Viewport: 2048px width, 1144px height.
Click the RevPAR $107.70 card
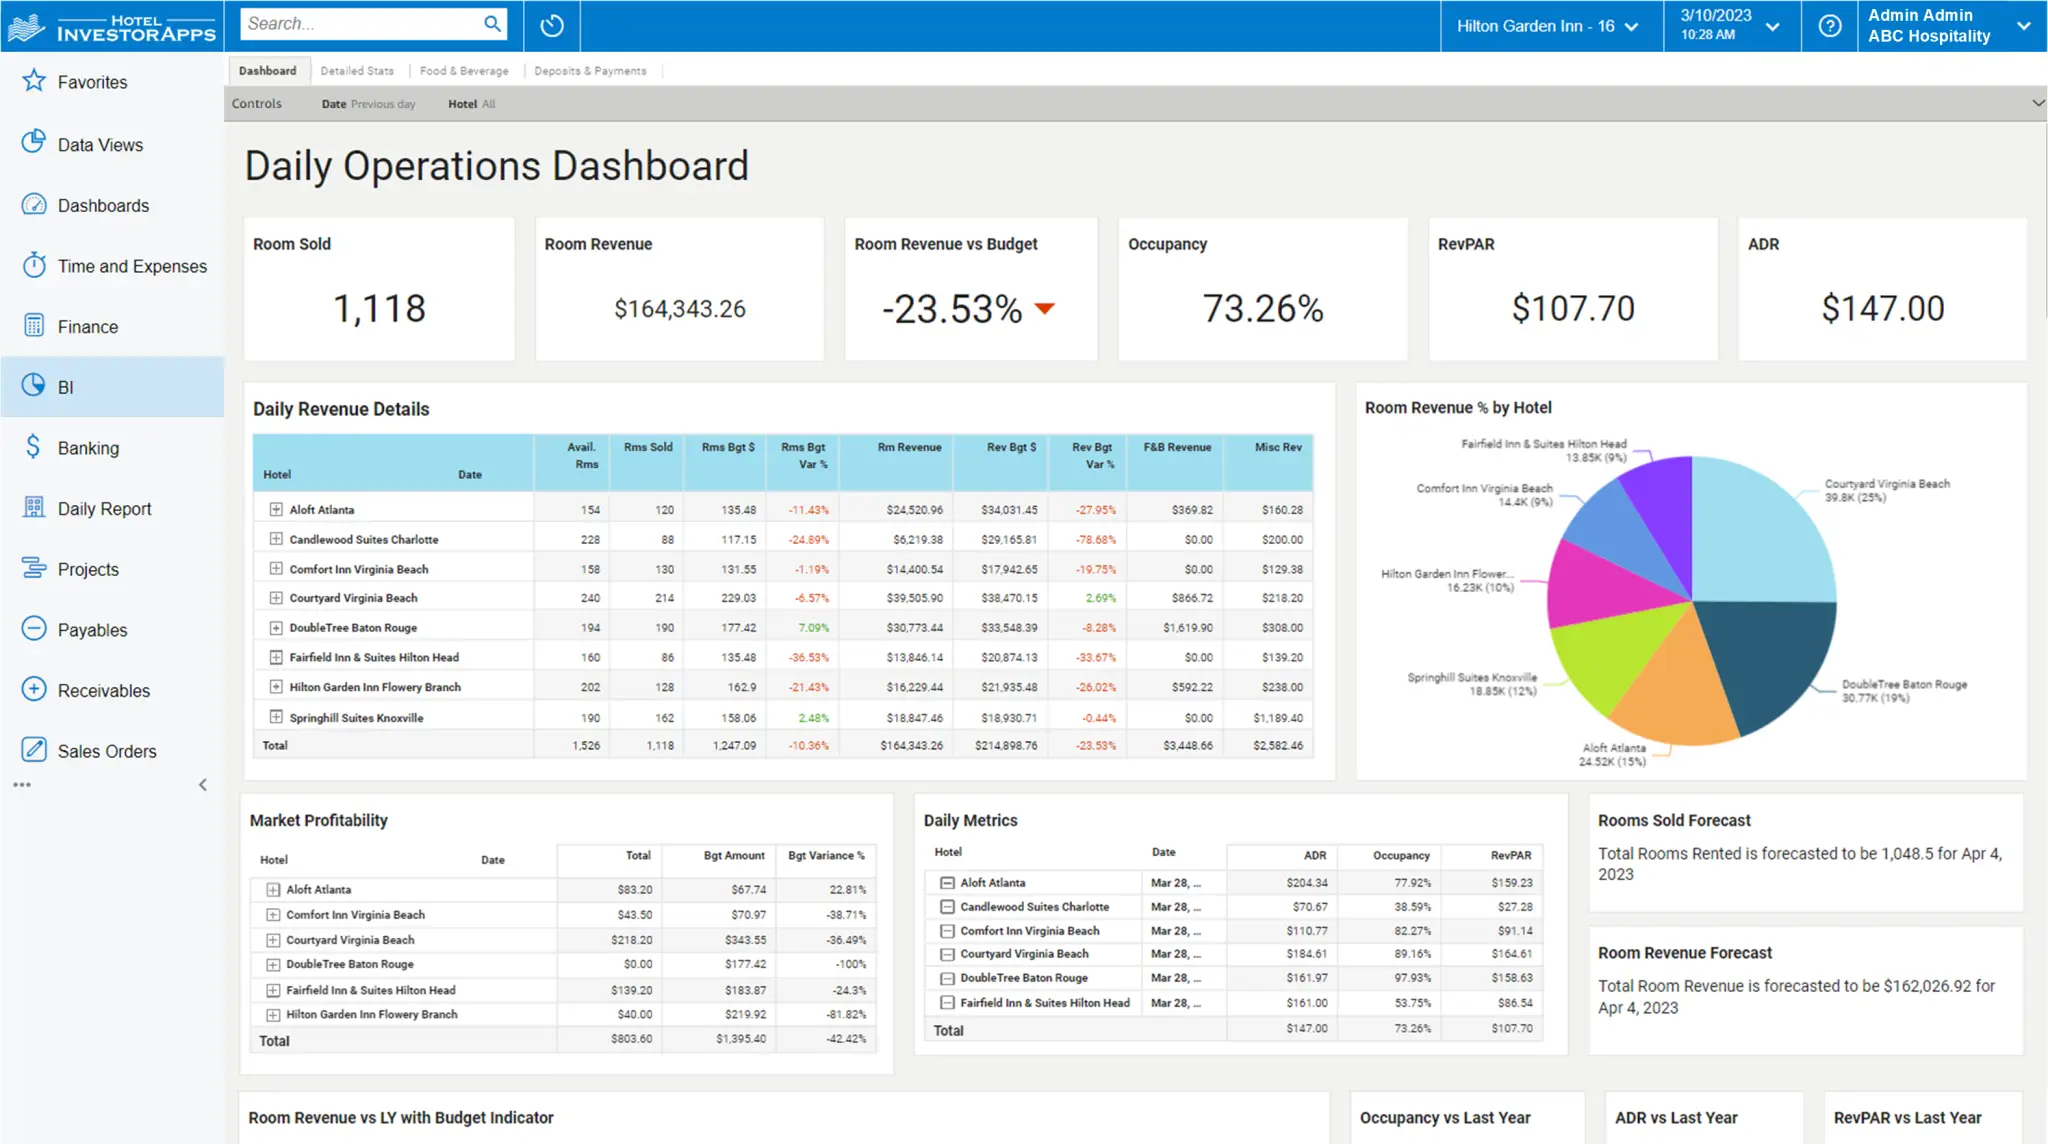pos(1573,289)
